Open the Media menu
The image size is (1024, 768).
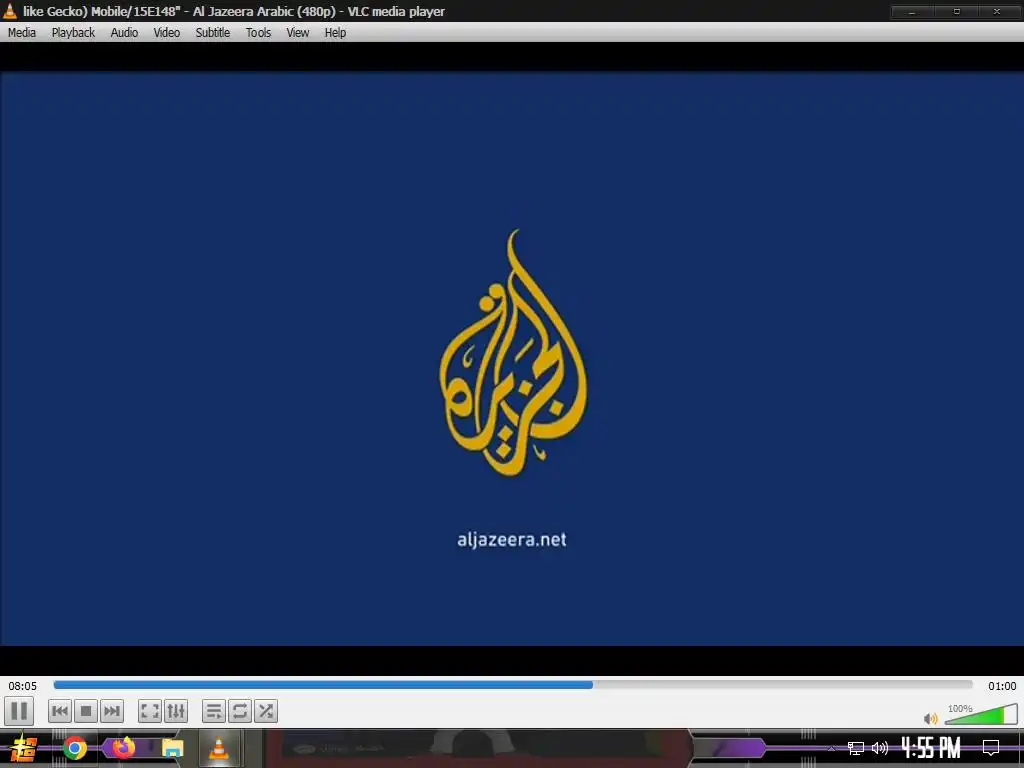pos(22,33)
